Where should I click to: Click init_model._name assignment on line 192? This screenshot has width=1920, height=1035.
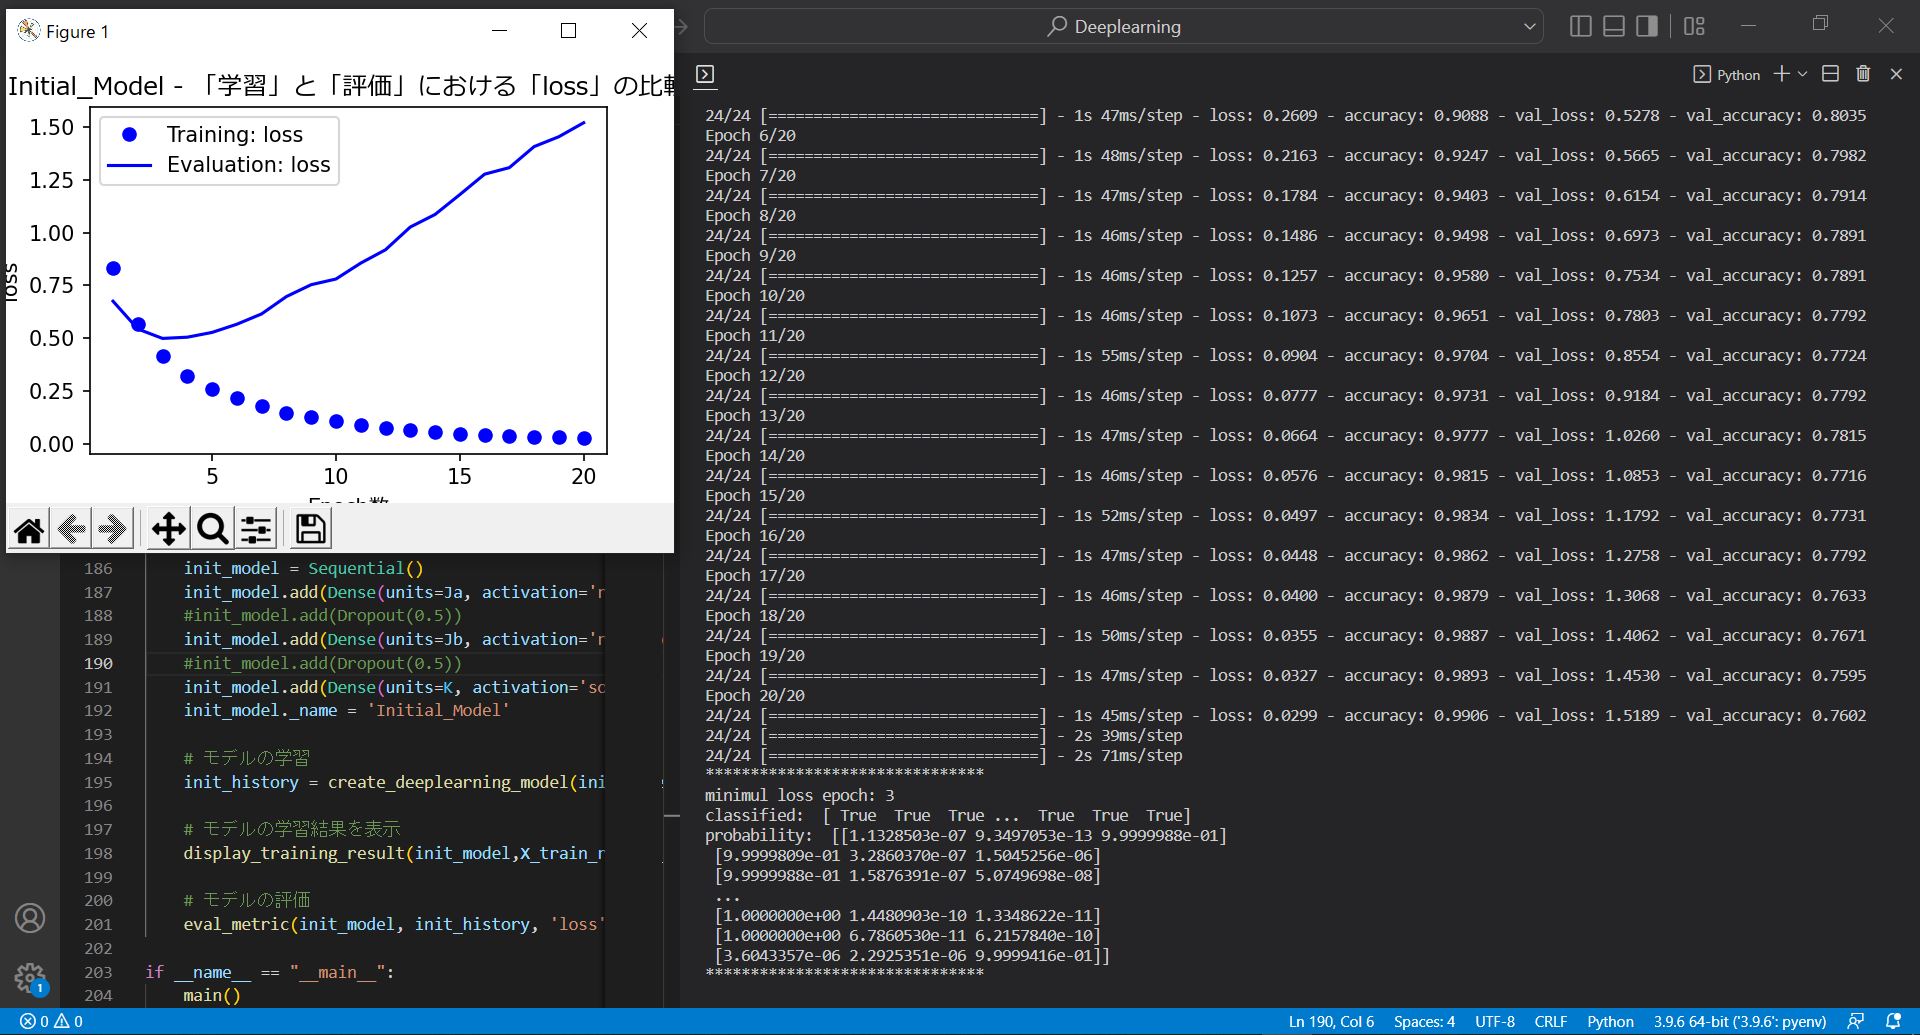coord(346,710)
